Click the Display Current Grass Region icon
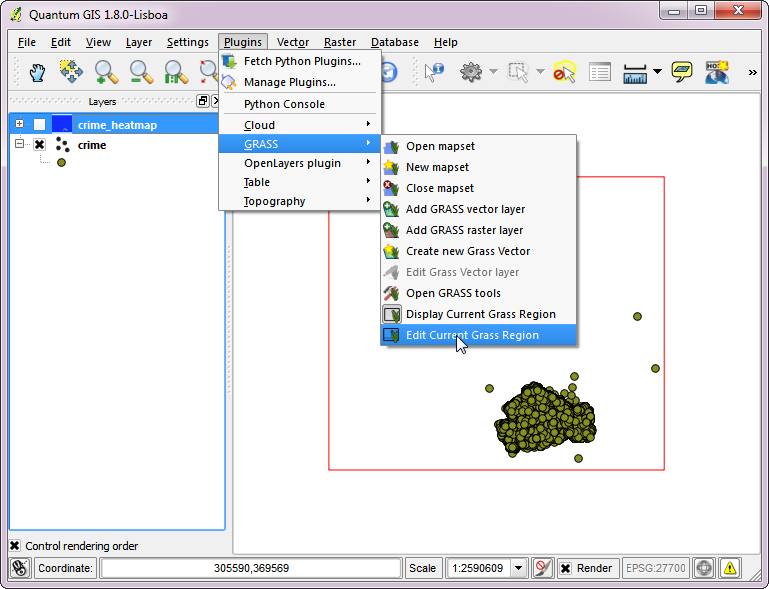769x589 pixels. [x=391, y=314]
